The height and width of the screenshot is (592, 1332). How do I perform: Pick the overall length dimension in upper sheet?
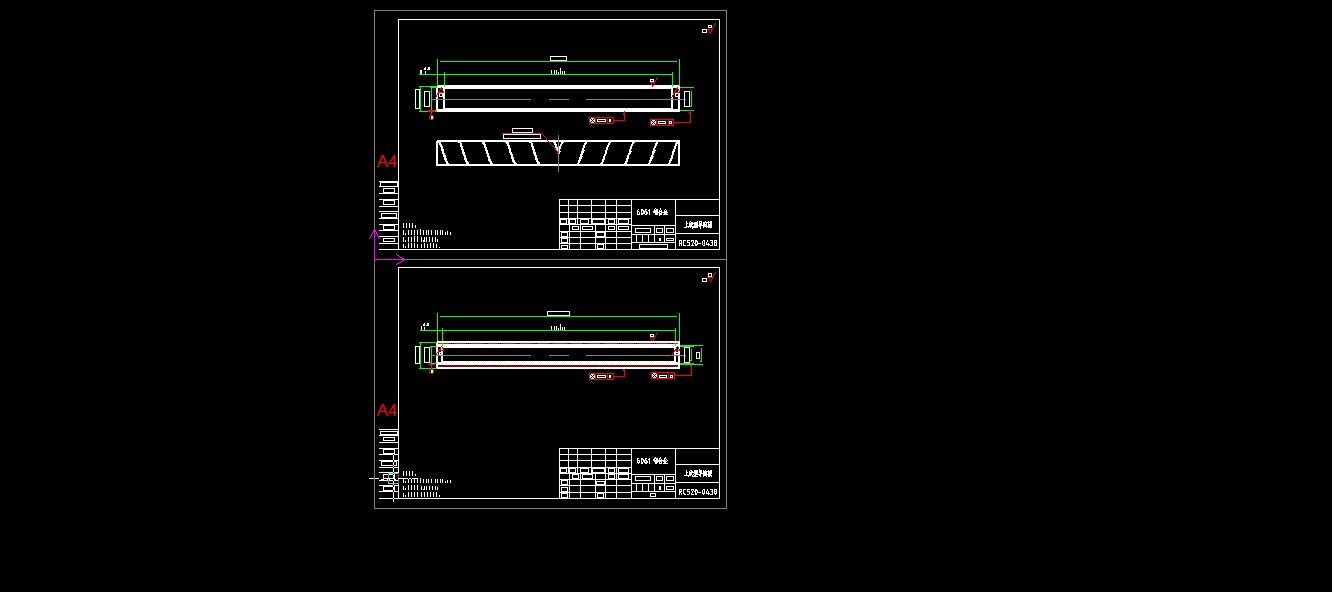coord(558,59)
